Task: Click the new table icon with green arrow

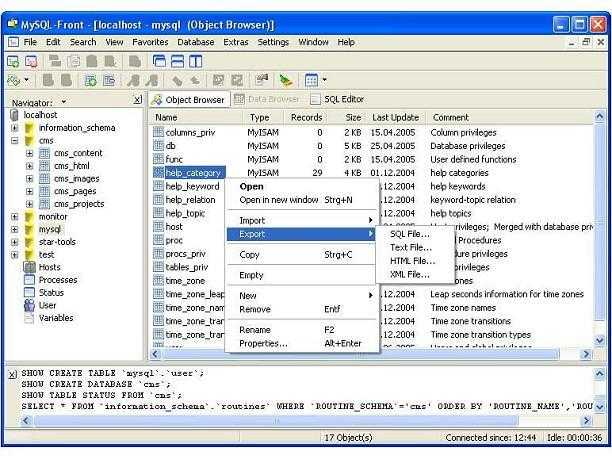Action: (91, 80)
